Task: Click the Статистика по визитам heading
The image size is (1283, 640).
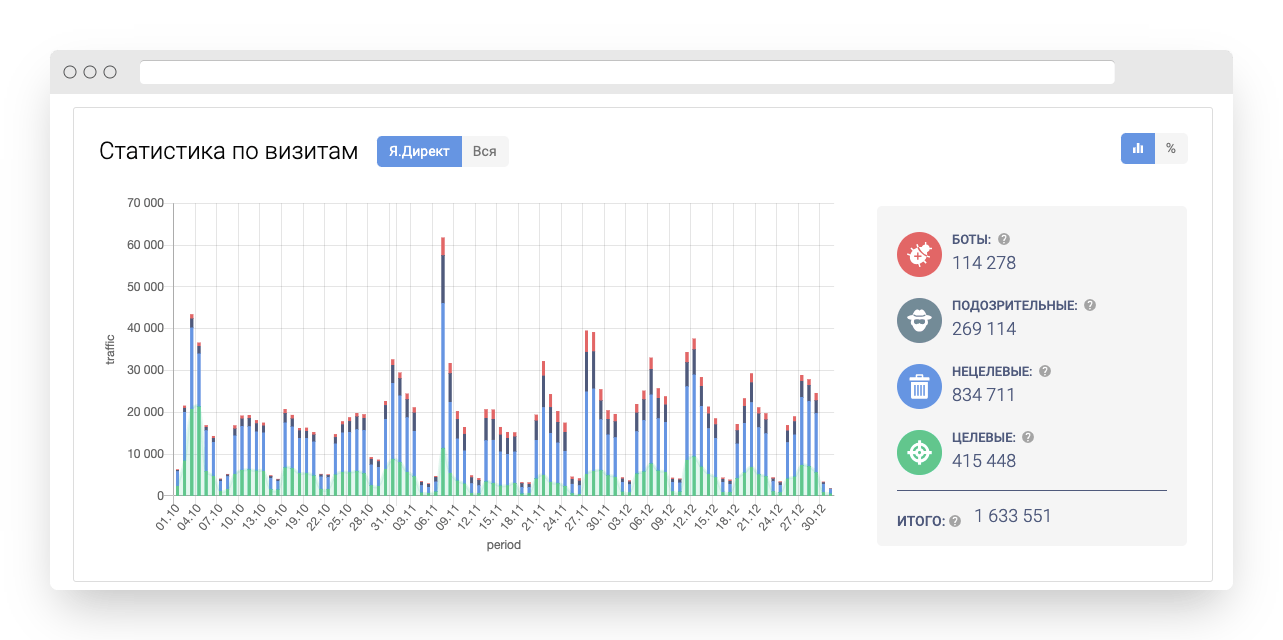Action: point(228,151)
